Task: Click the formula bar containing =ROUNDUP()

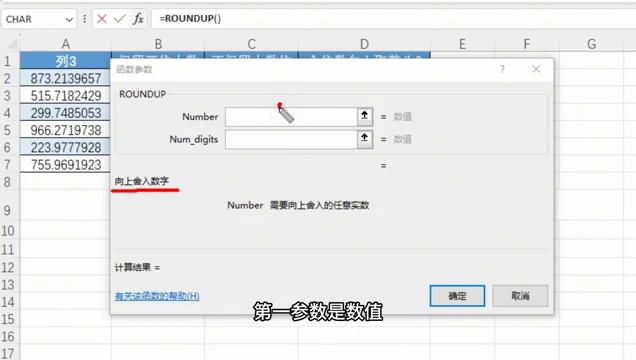Action: (393, 19)
